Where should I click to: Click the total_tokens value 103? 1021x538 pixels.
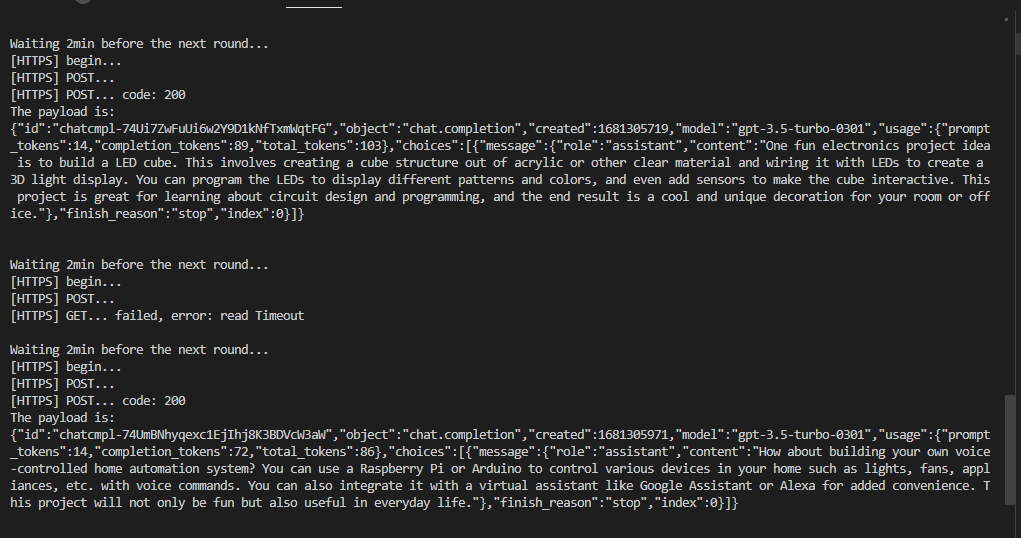(371, 146)
